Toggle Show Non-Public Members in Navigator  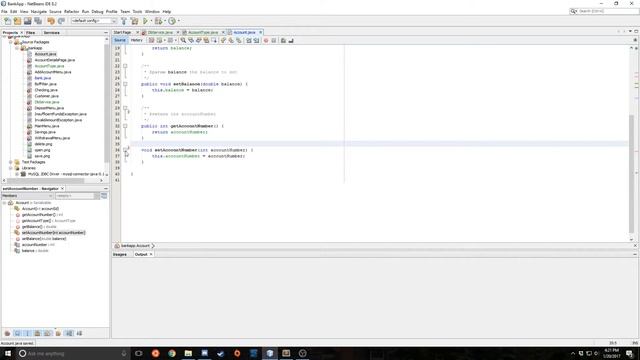(x=38, y=333)
